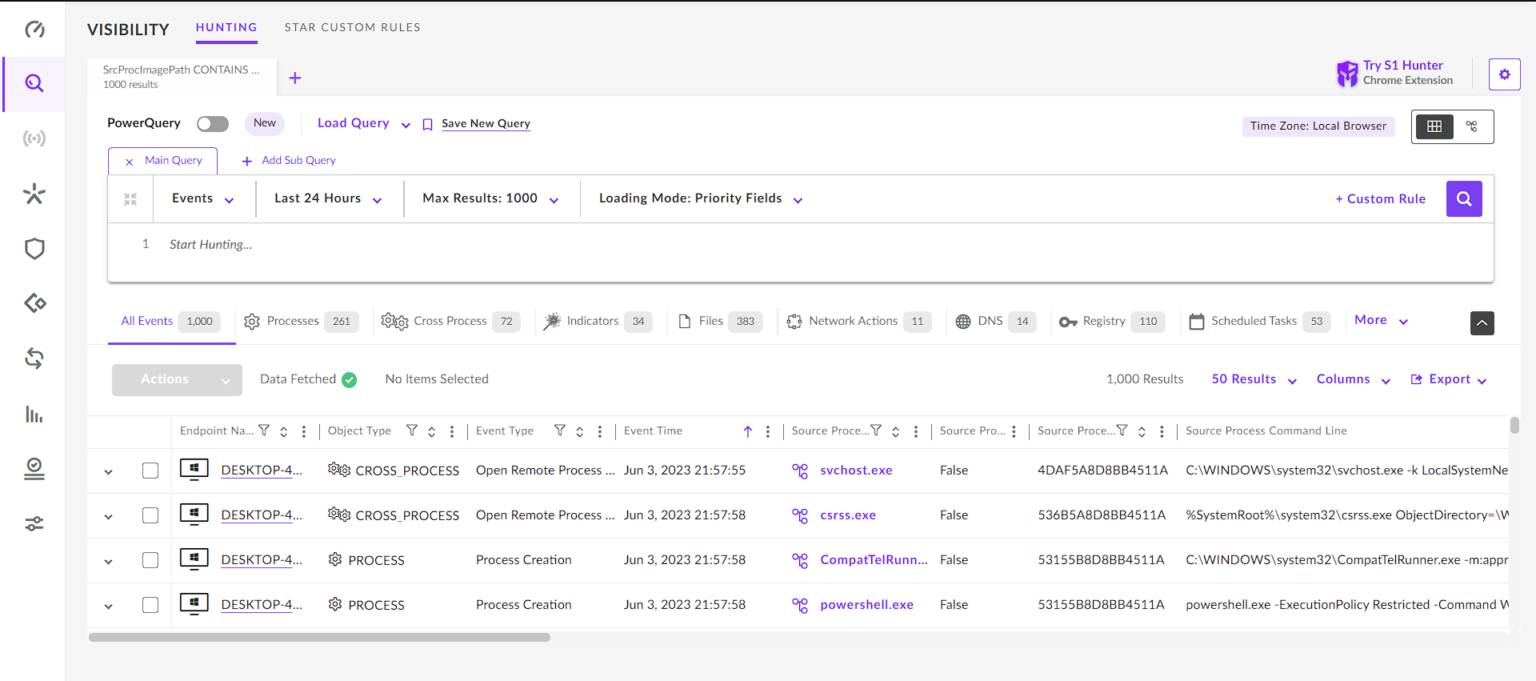
Task: Enable the PowerQuery toggle
Action: [x=211, y=123]
